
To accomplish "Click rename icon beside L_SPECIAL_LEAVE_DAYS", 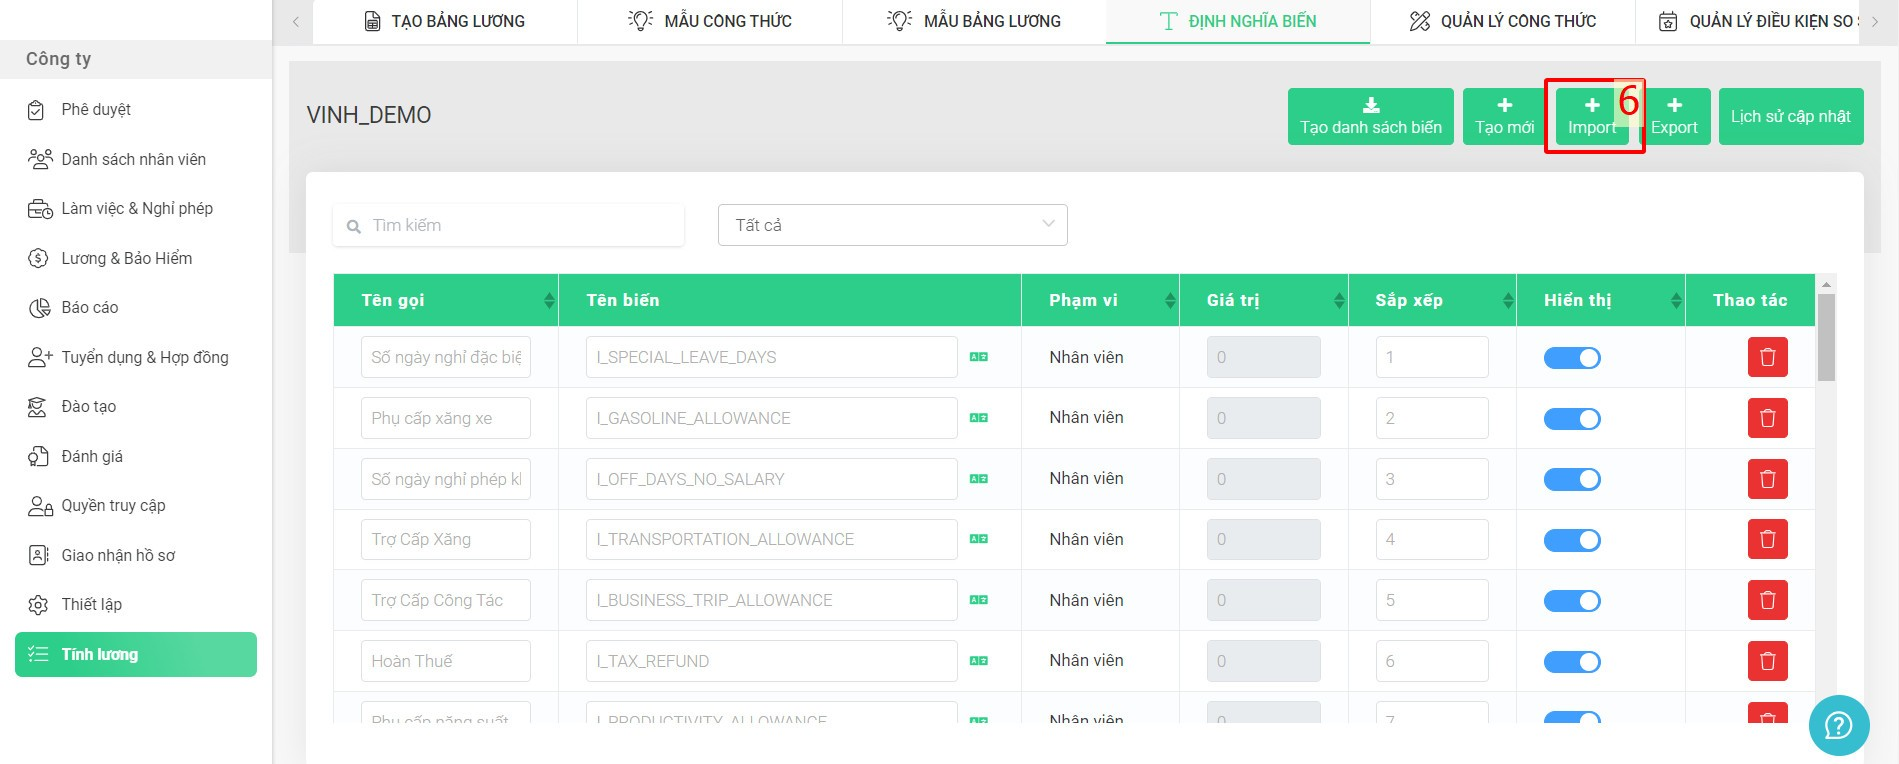I will coord(979,357).
